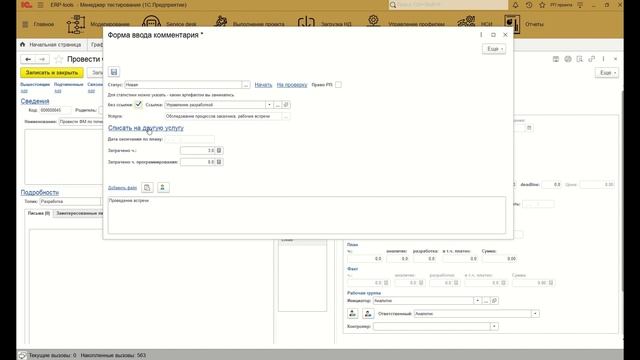The width and height of the screenshot is (640, 360).
Task: Open favorites star in the title bar
Action: [x=542, y=5]
